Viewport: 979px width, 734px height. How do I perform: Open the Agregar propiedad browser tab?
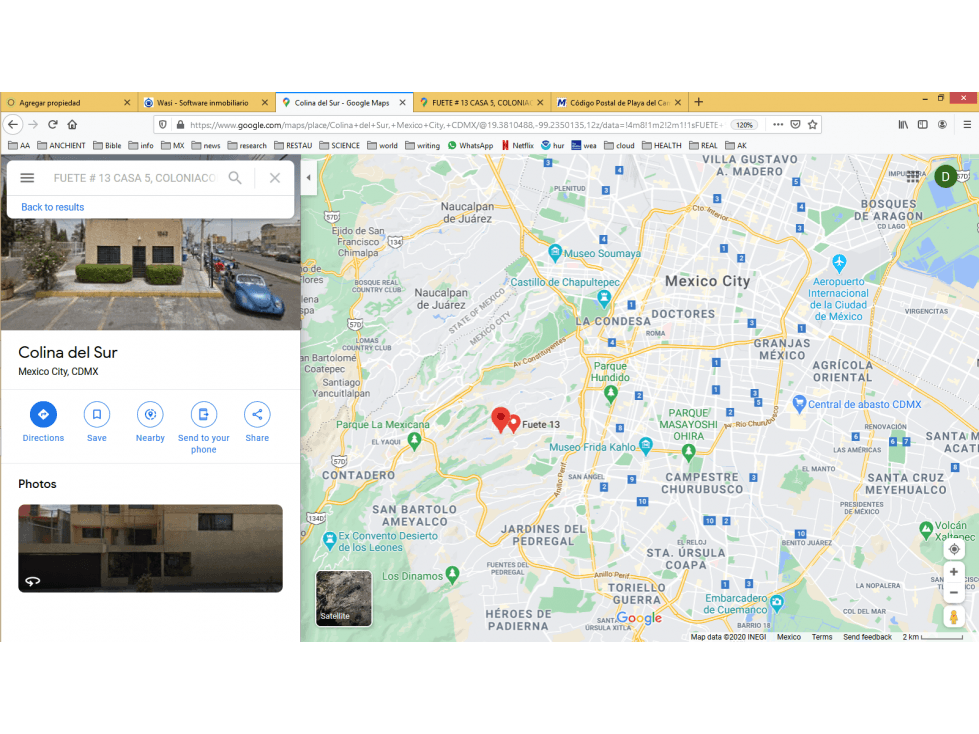point(69,102)
